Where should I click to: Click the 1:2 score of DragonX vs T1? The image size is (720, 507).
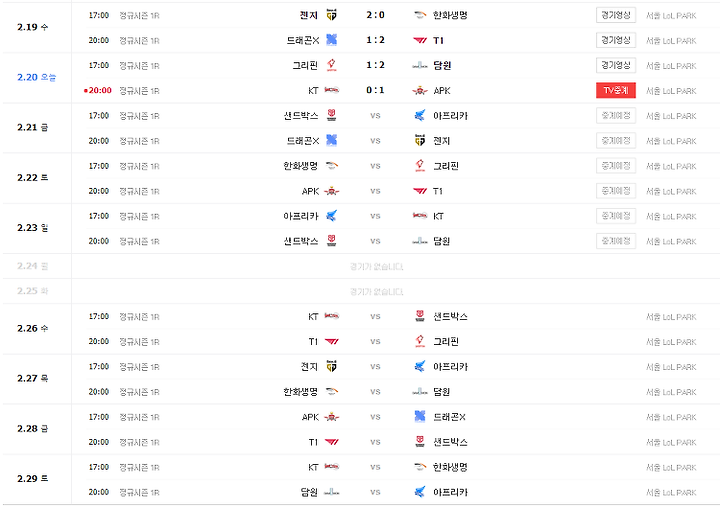[375, 40]
